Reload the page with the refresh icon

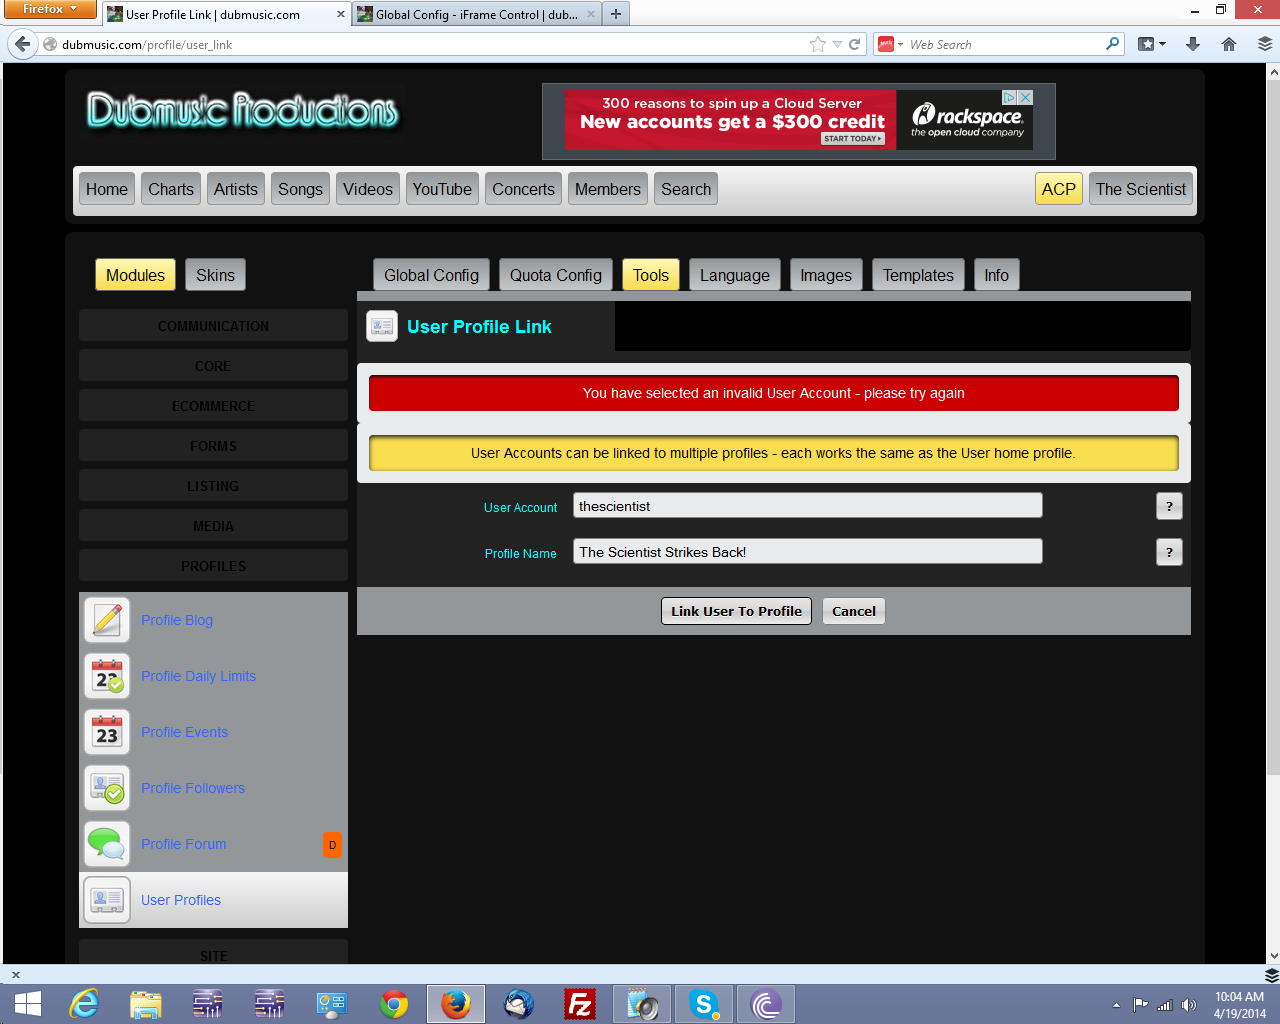click(x=855, y=44)
